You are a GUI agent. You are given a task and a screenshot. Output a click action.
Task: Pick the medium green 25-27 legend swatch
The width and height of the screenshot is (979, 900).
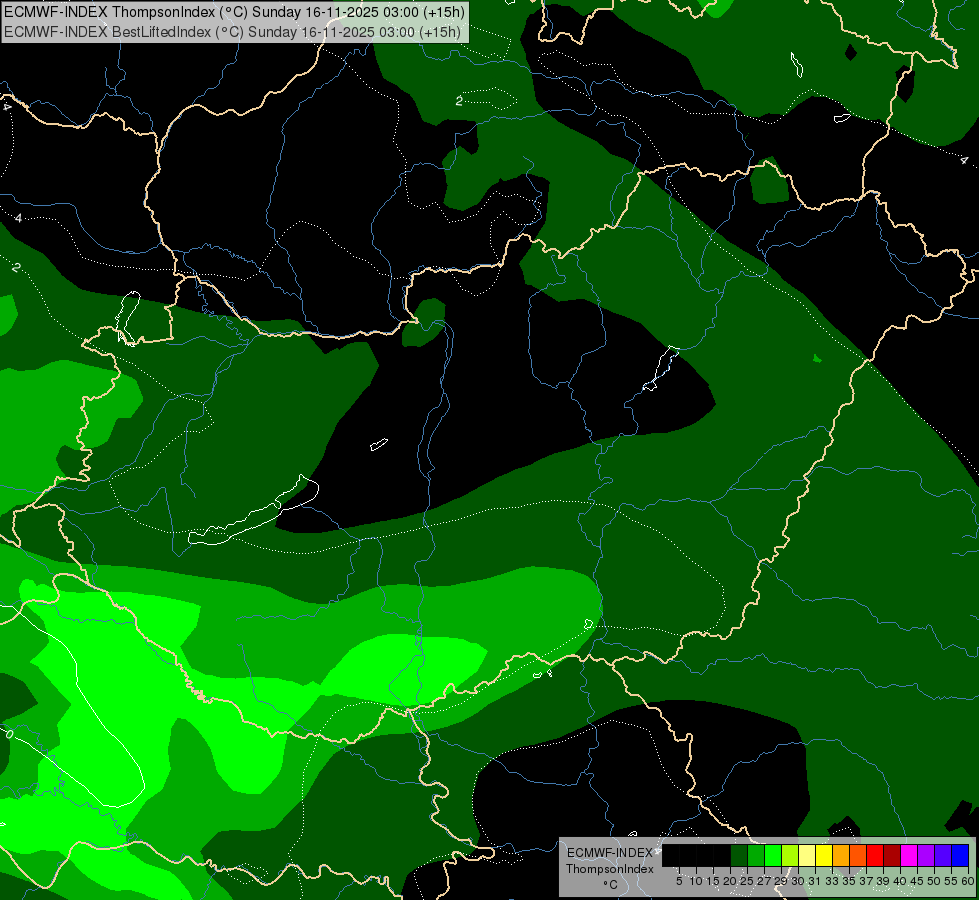[x=756, y=855]
